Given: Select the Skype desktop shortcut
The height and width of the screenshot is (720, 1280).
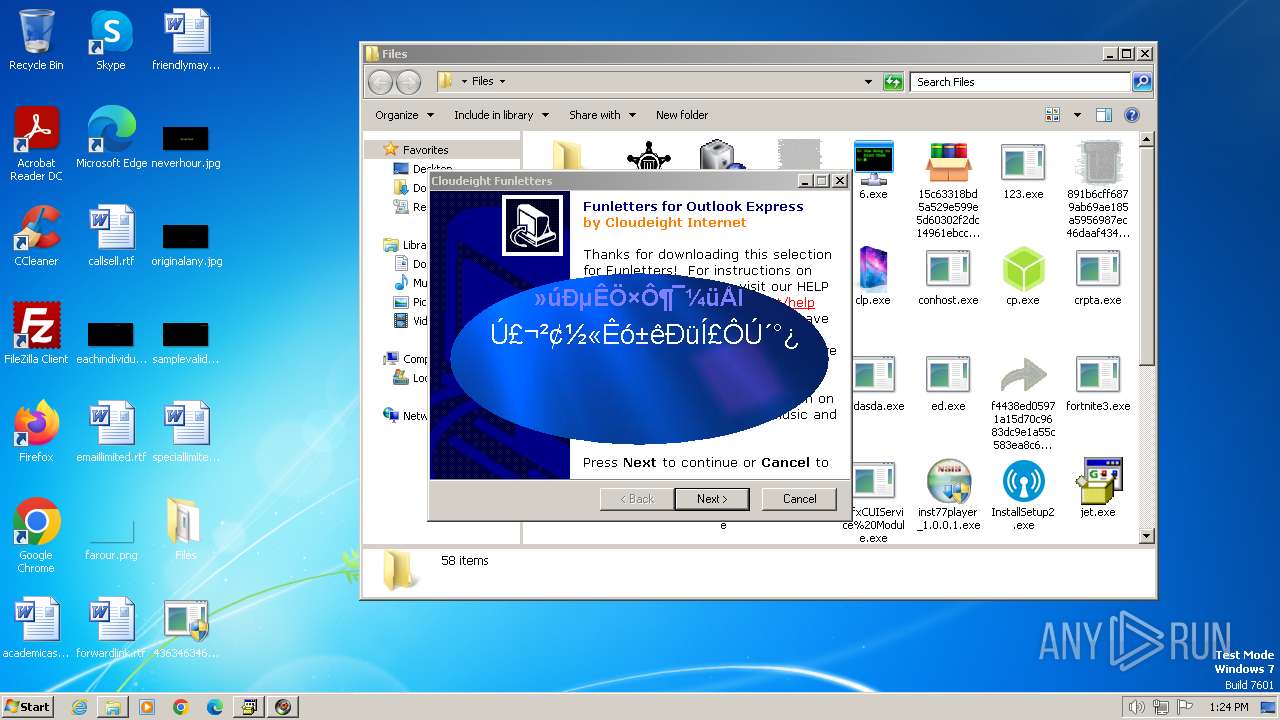Looking at the screenshot, I should (x=111, y=40).
